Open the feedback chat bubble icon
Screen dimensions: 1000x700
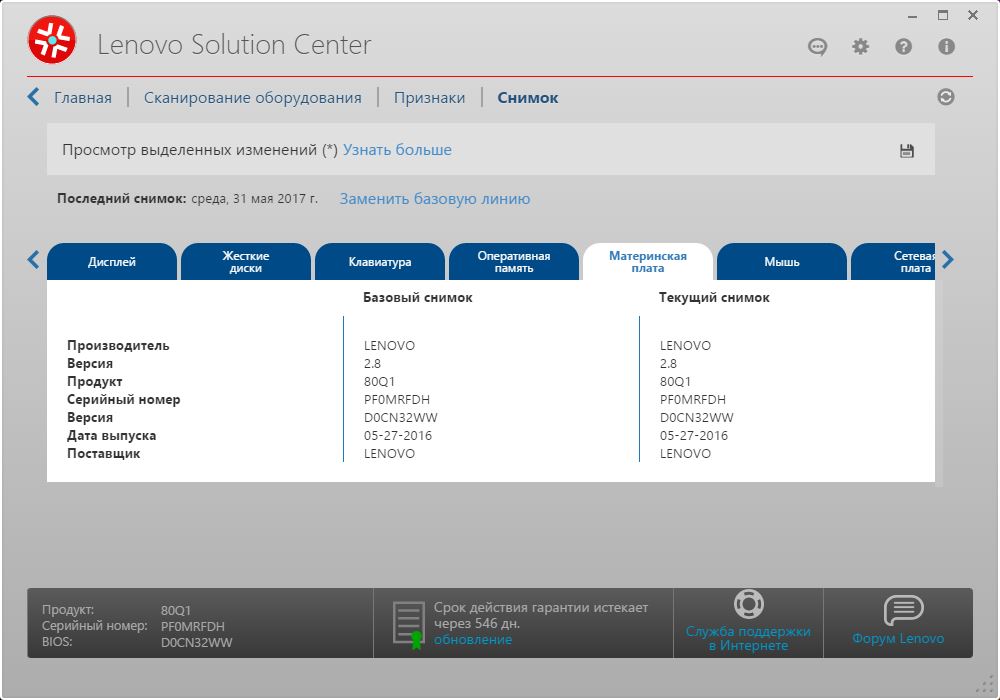[817, 47]
